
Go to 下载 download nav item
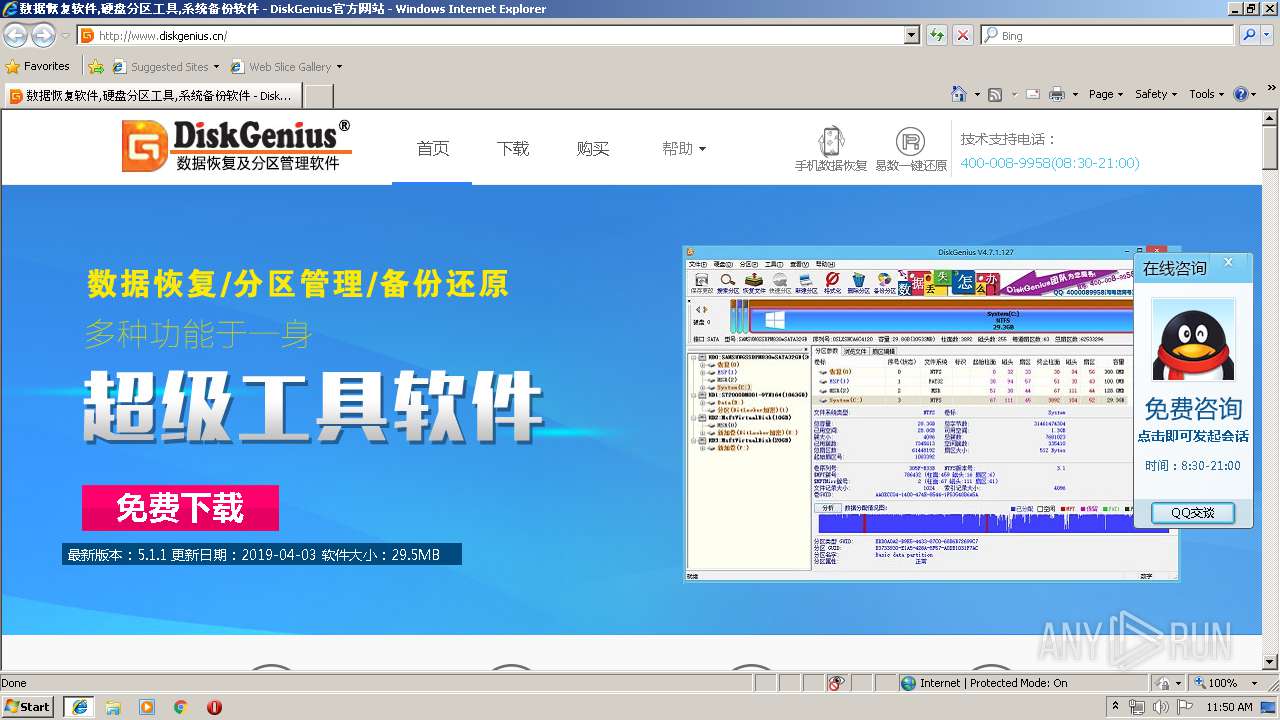(513, 148)
